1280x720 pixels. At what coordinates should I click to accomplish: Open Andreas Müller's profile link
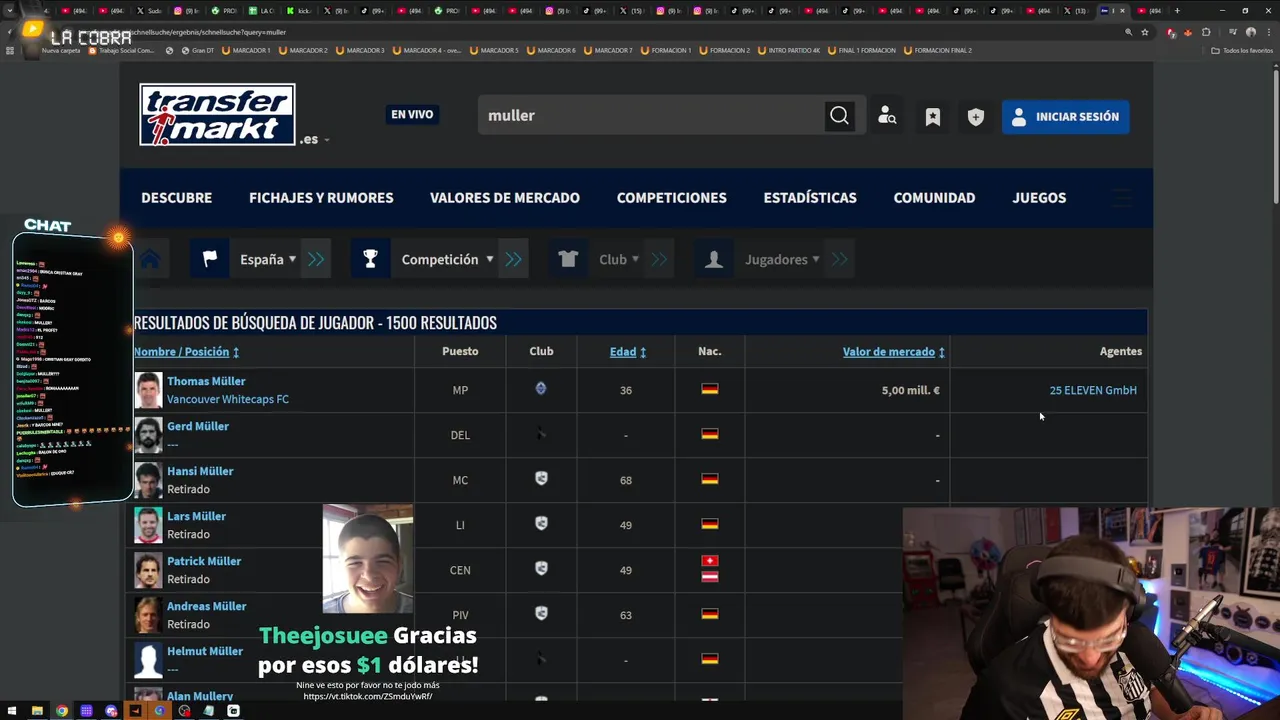click(x=206, y=606)
